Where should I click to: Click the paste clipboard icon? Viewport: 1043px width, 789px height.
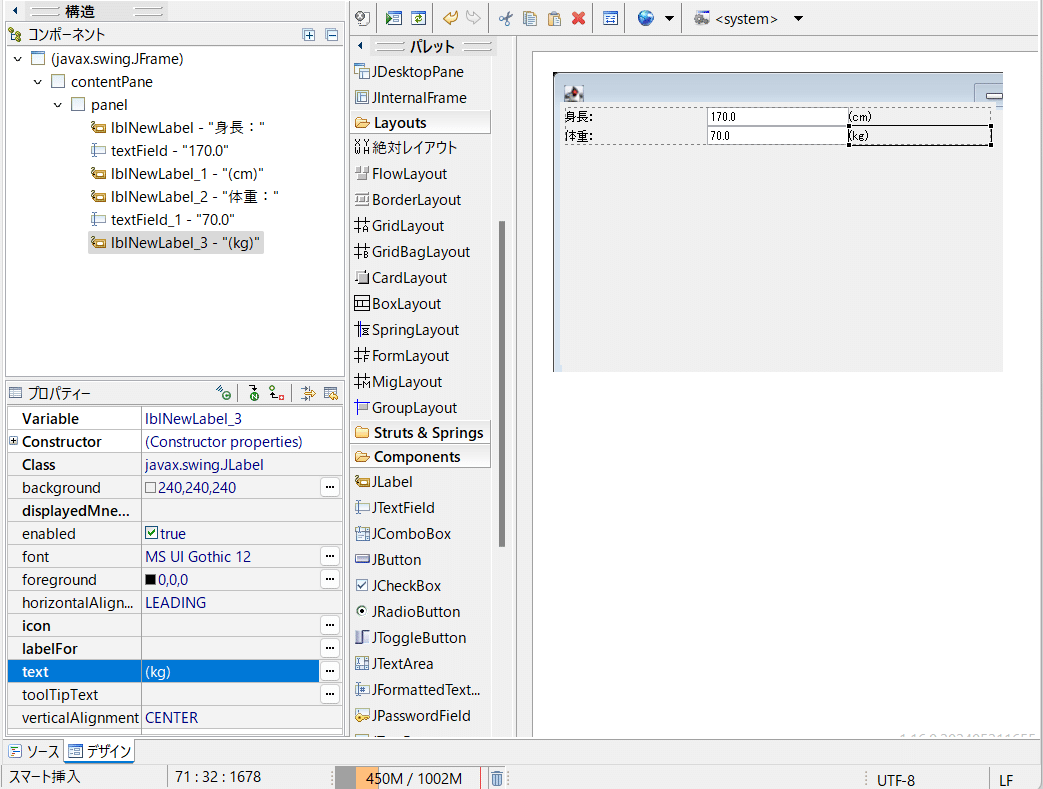pyautogui.click(x=554, y=18)
